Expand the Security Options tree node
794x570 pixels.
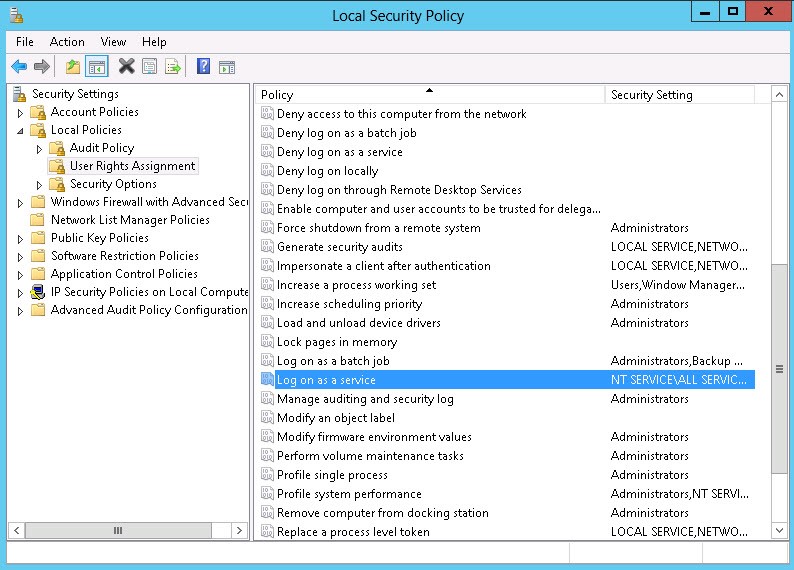coord(39,185)
